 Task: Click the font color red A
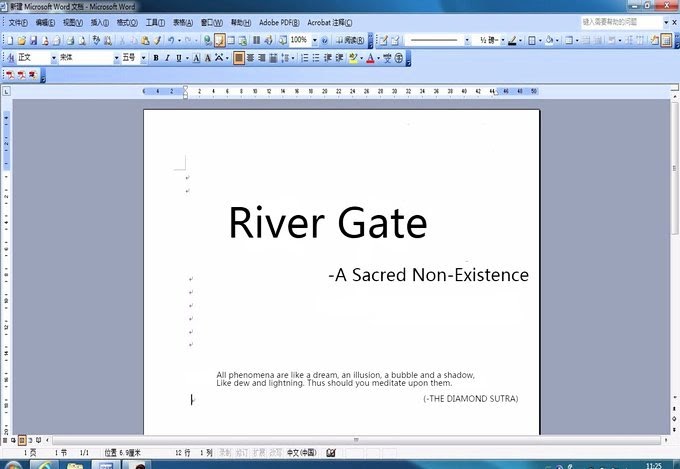(x=370, y=58)
